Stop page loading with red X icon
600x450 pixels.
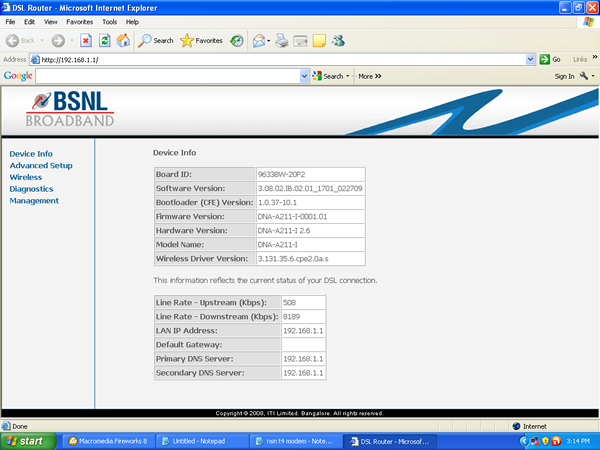(x=86, y=41)
